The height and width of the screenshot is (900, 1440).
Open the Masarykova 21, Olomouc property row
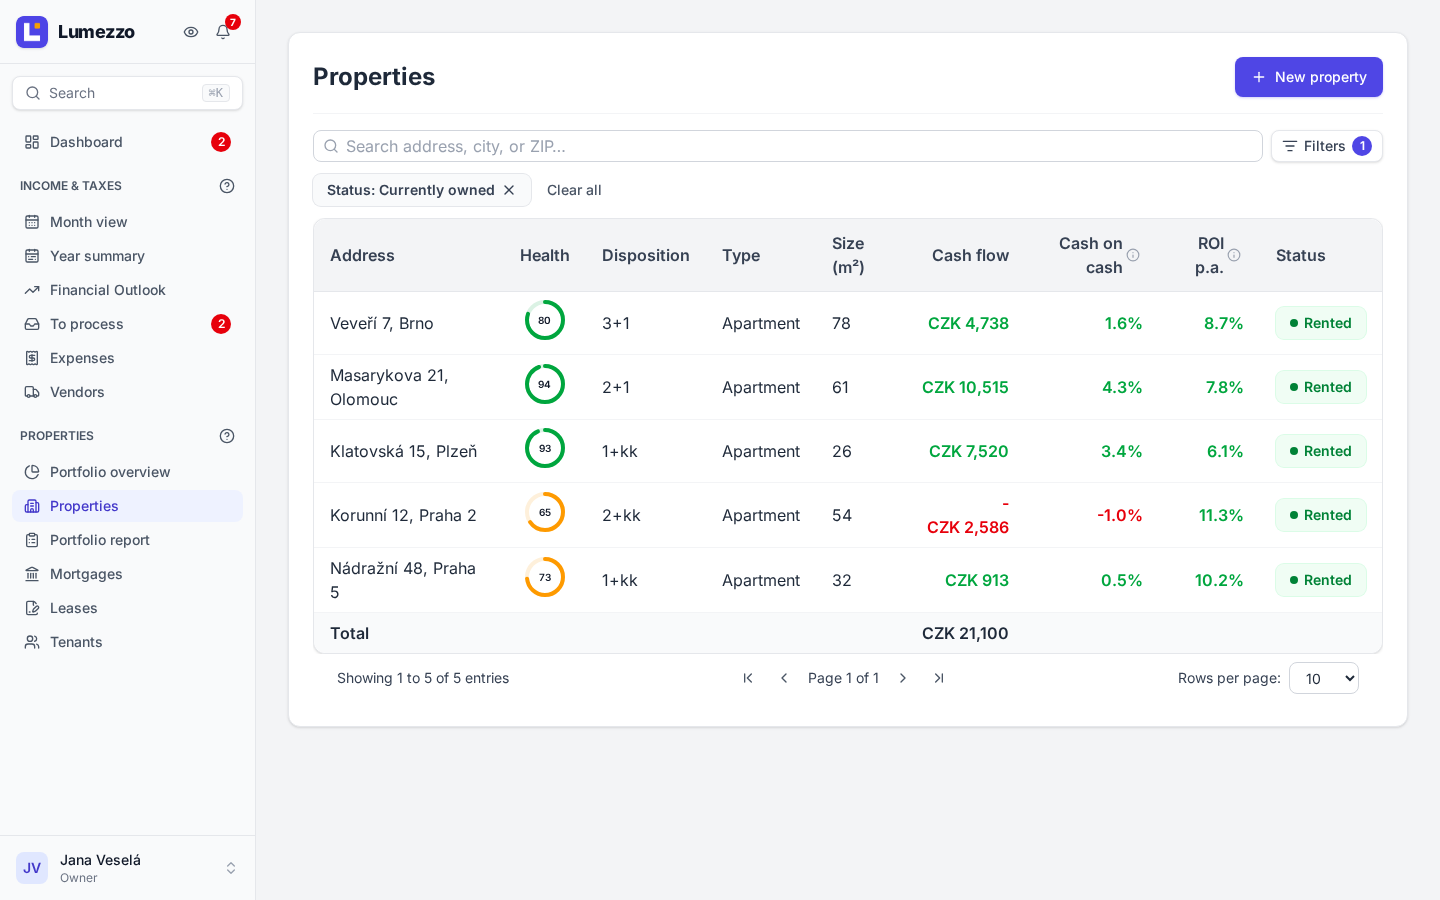[848, 387]
